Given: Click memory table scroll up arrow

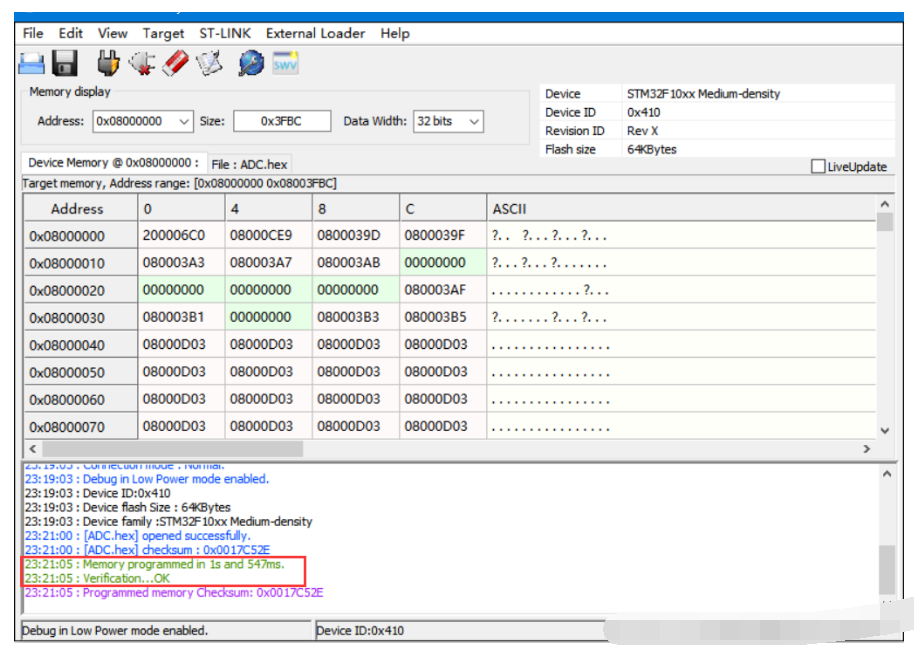Looking at the screenshot, I should 884,204.
